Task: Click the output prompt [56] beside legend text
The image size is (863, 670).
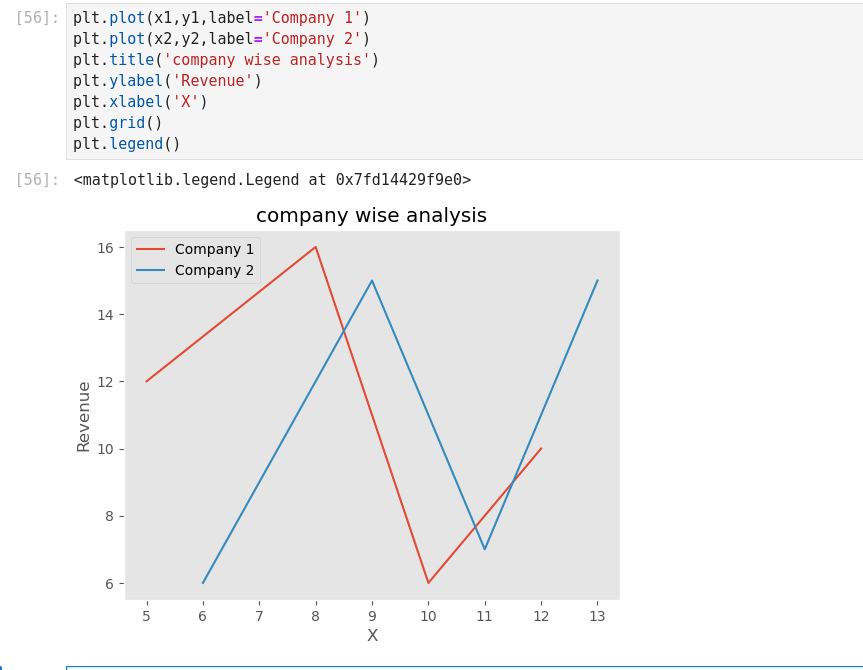Action: [x=37, y=180]
